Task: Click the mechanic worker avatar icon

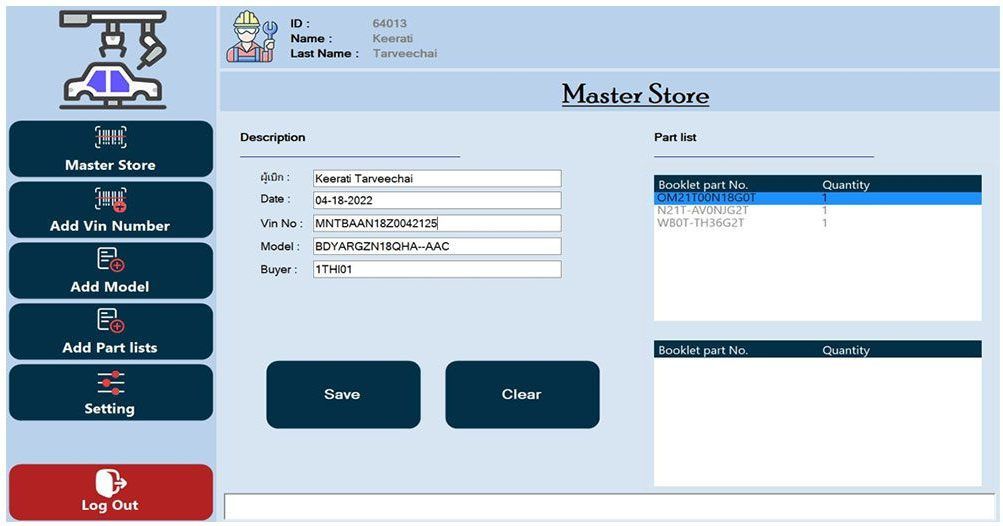Action: tap(252, 37)
